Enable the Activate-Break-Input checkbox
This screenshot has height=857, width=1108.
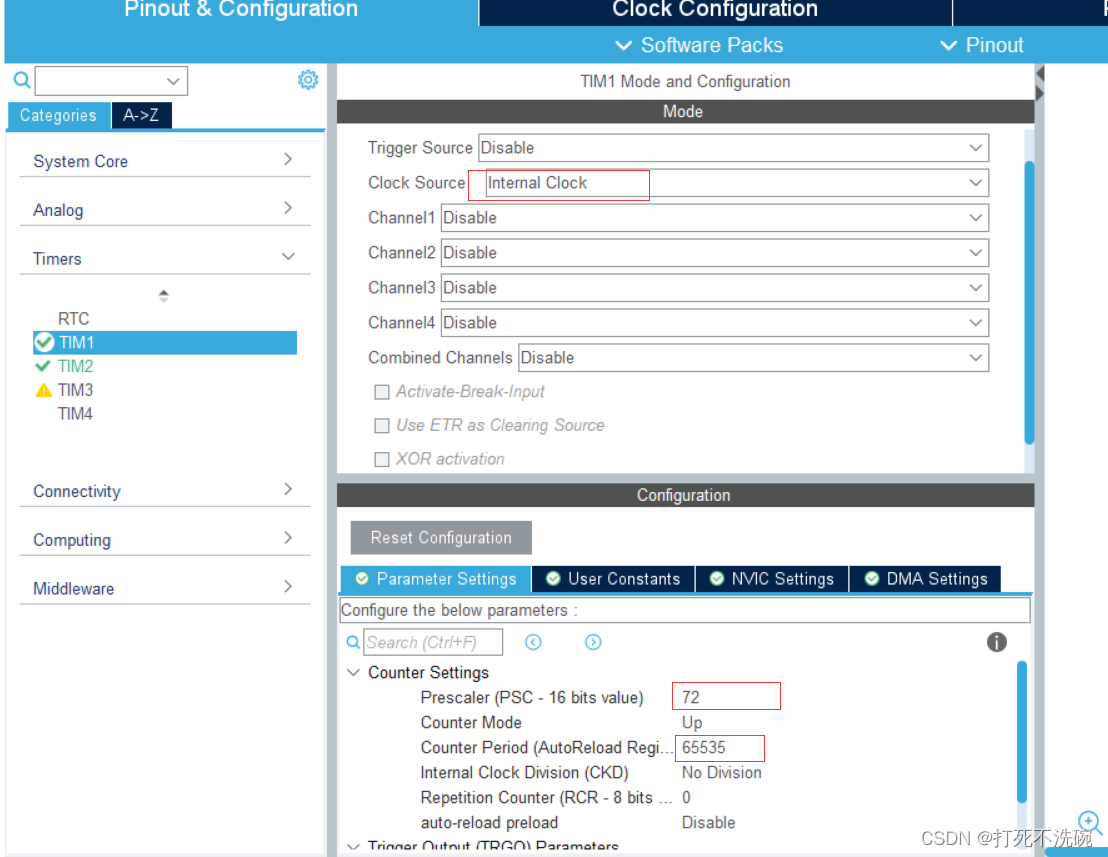382,392
